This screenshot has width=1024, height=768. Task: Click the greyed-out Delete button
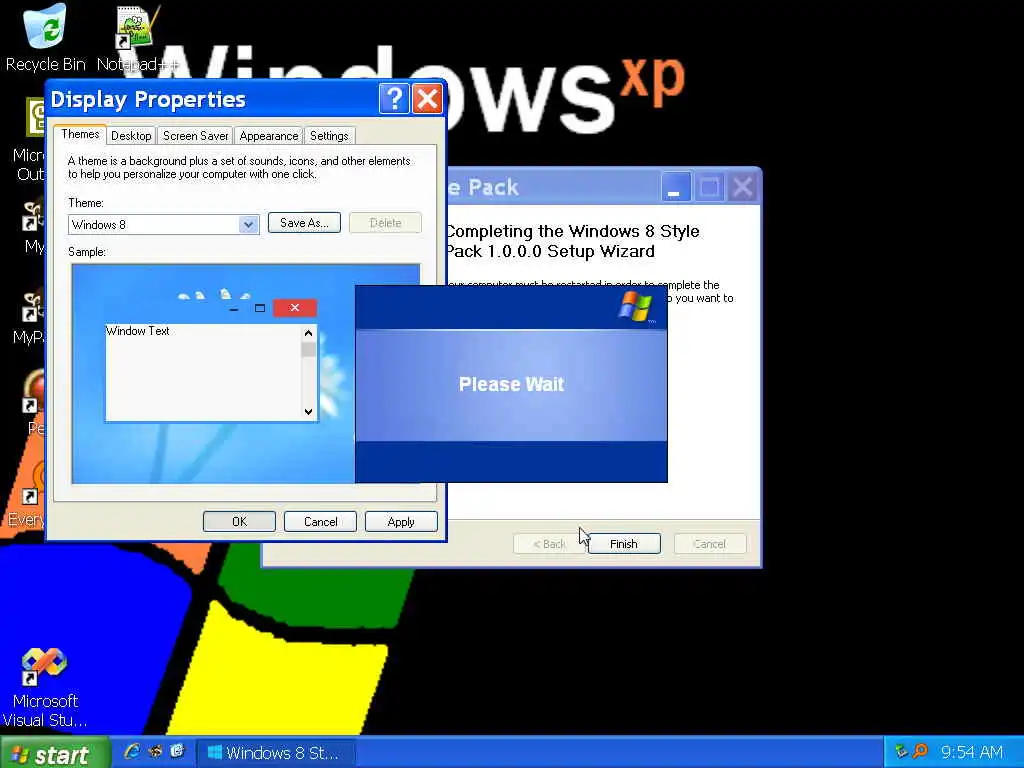tap(385, 223)
